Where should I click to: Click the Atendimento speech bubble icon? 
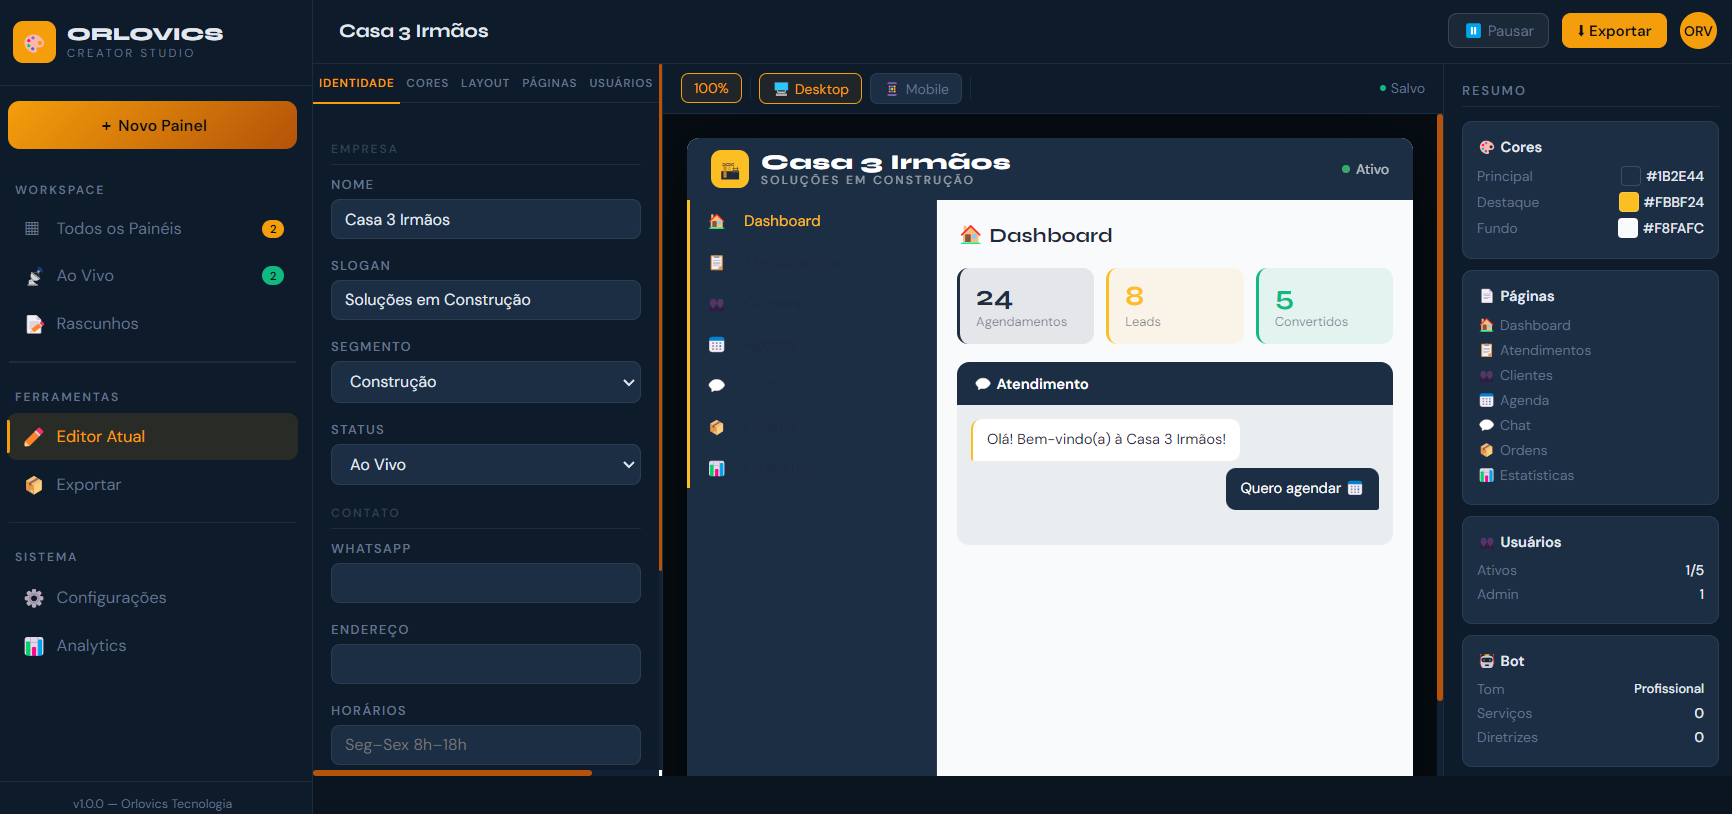click(983, 384)
